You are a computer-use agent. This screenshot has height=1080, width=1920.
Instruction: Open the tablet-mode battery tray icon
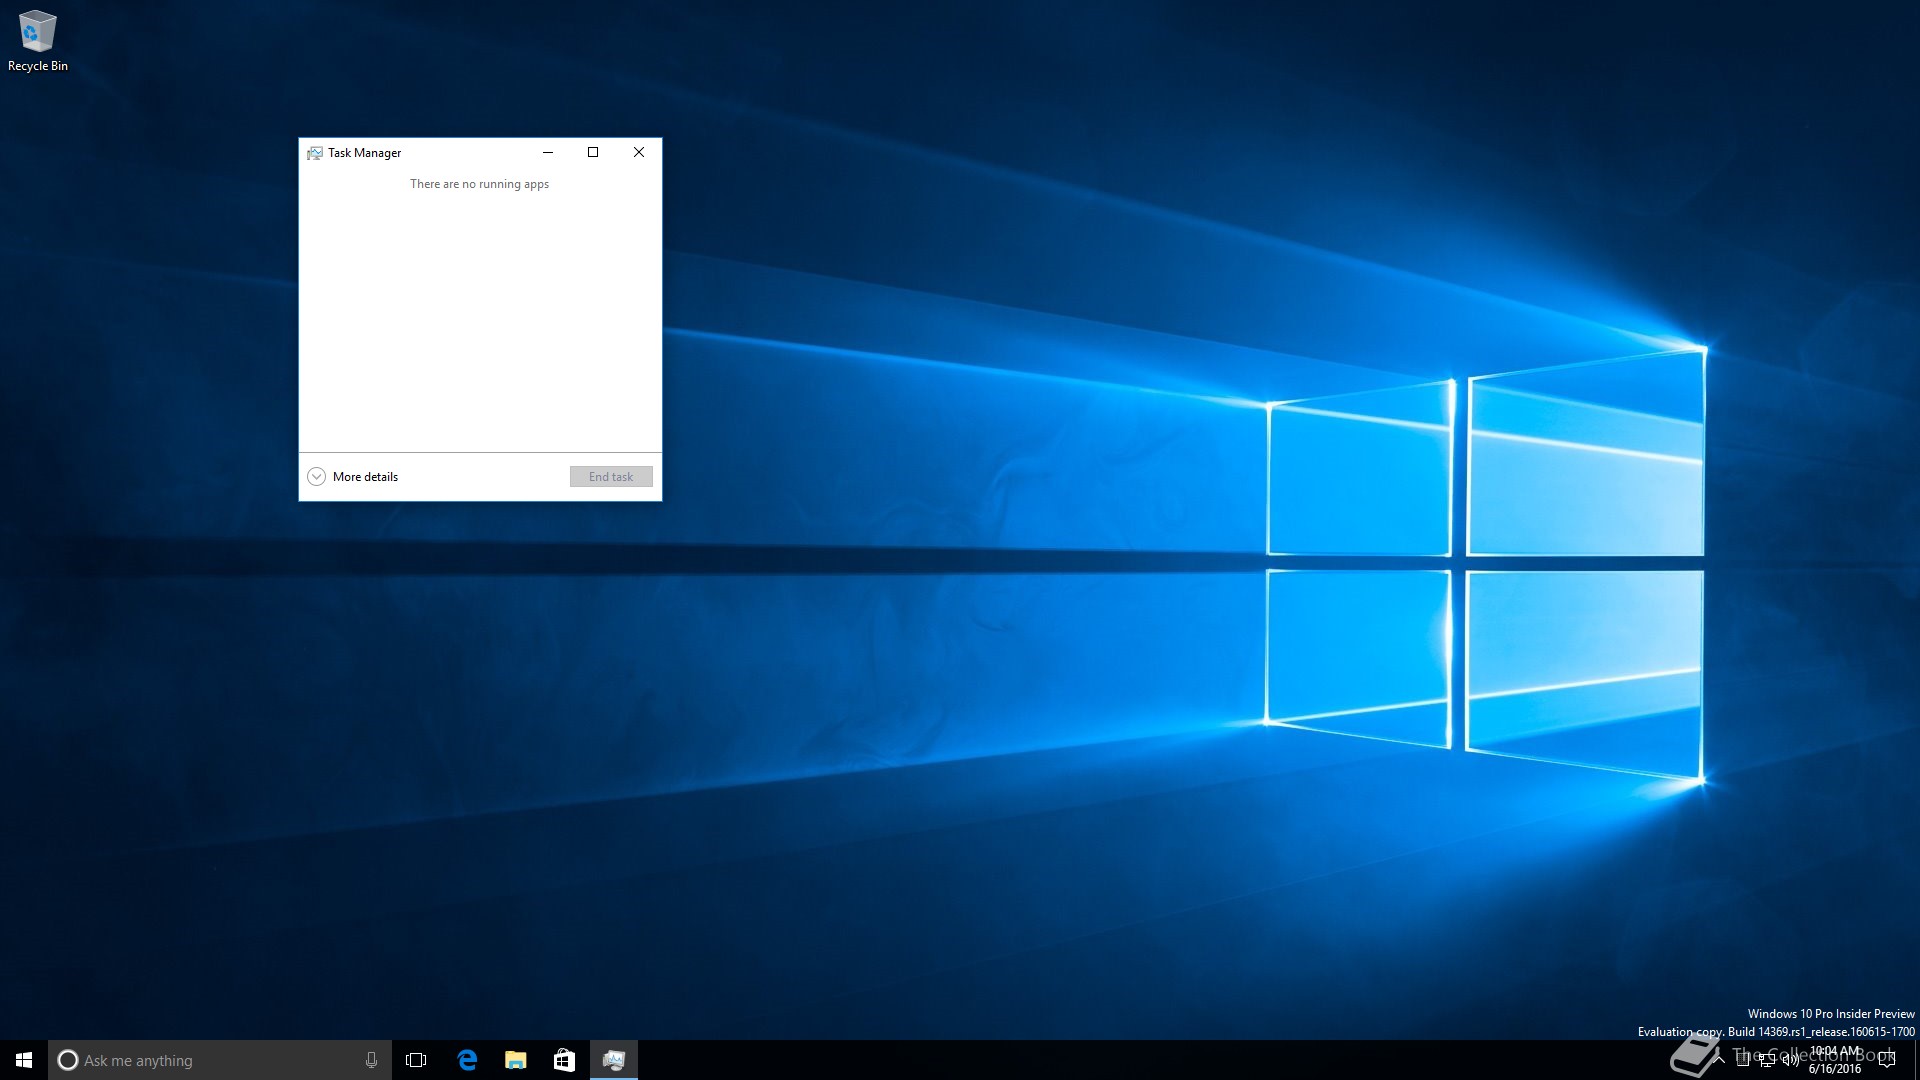pyautogui.click(x=1743, y=1060)
